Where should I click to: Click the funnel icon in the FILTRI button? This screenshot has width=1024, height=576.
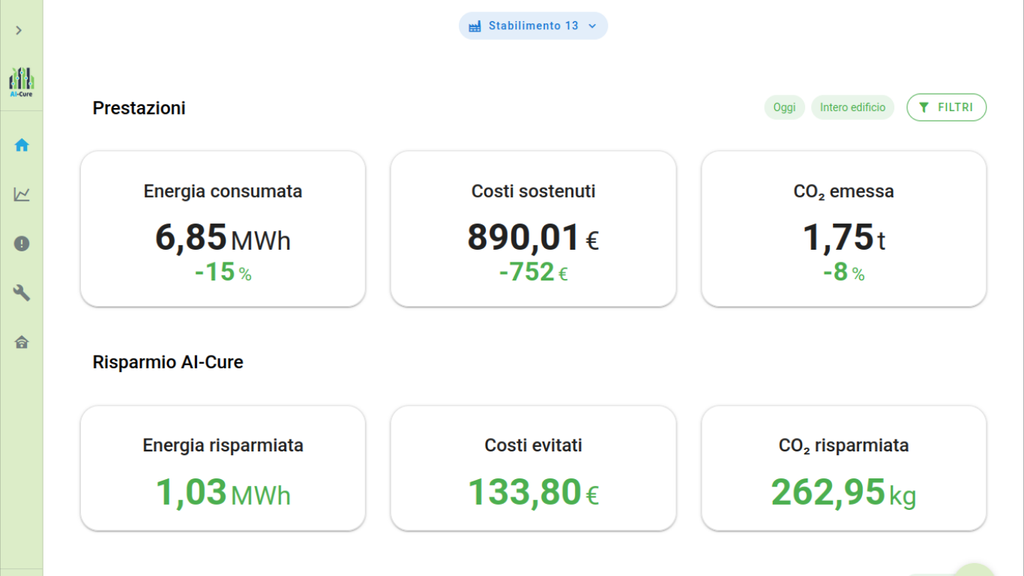pyautogui.click(x=924, y=107)
